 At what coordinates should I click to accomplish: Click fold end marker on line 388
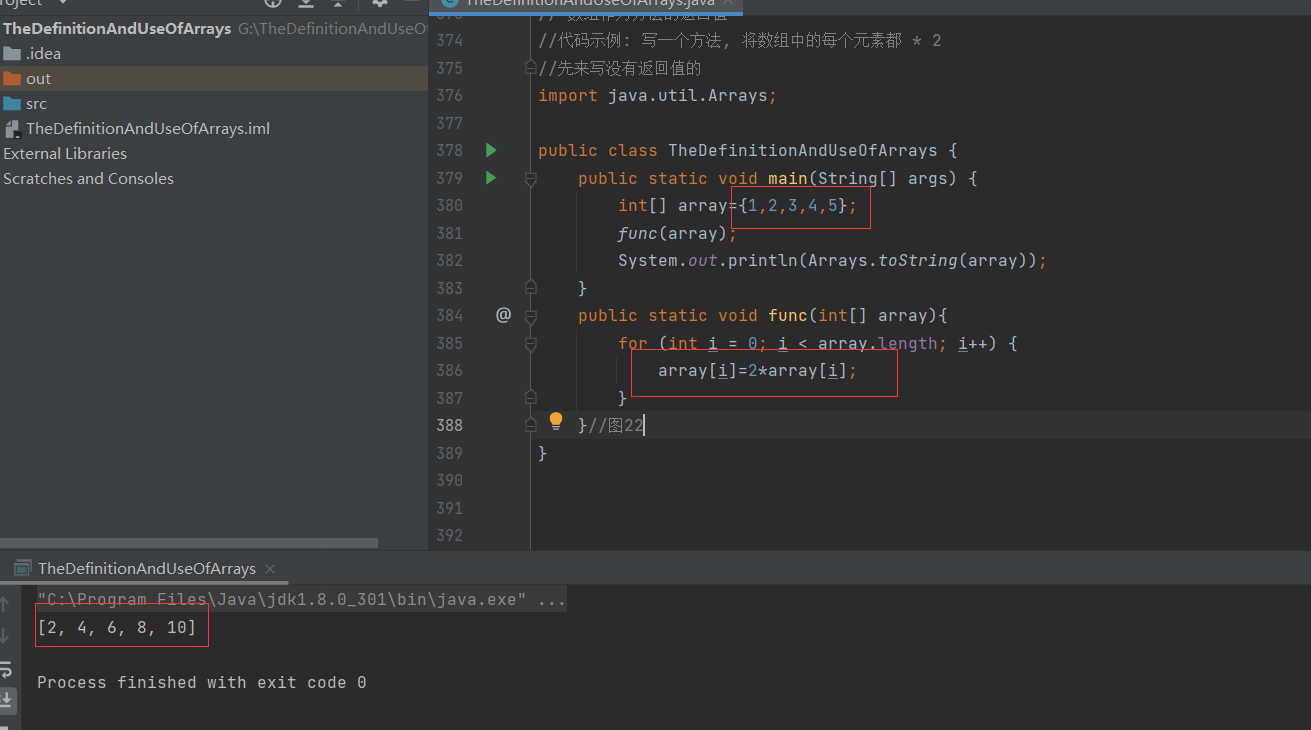click(531, 425)
